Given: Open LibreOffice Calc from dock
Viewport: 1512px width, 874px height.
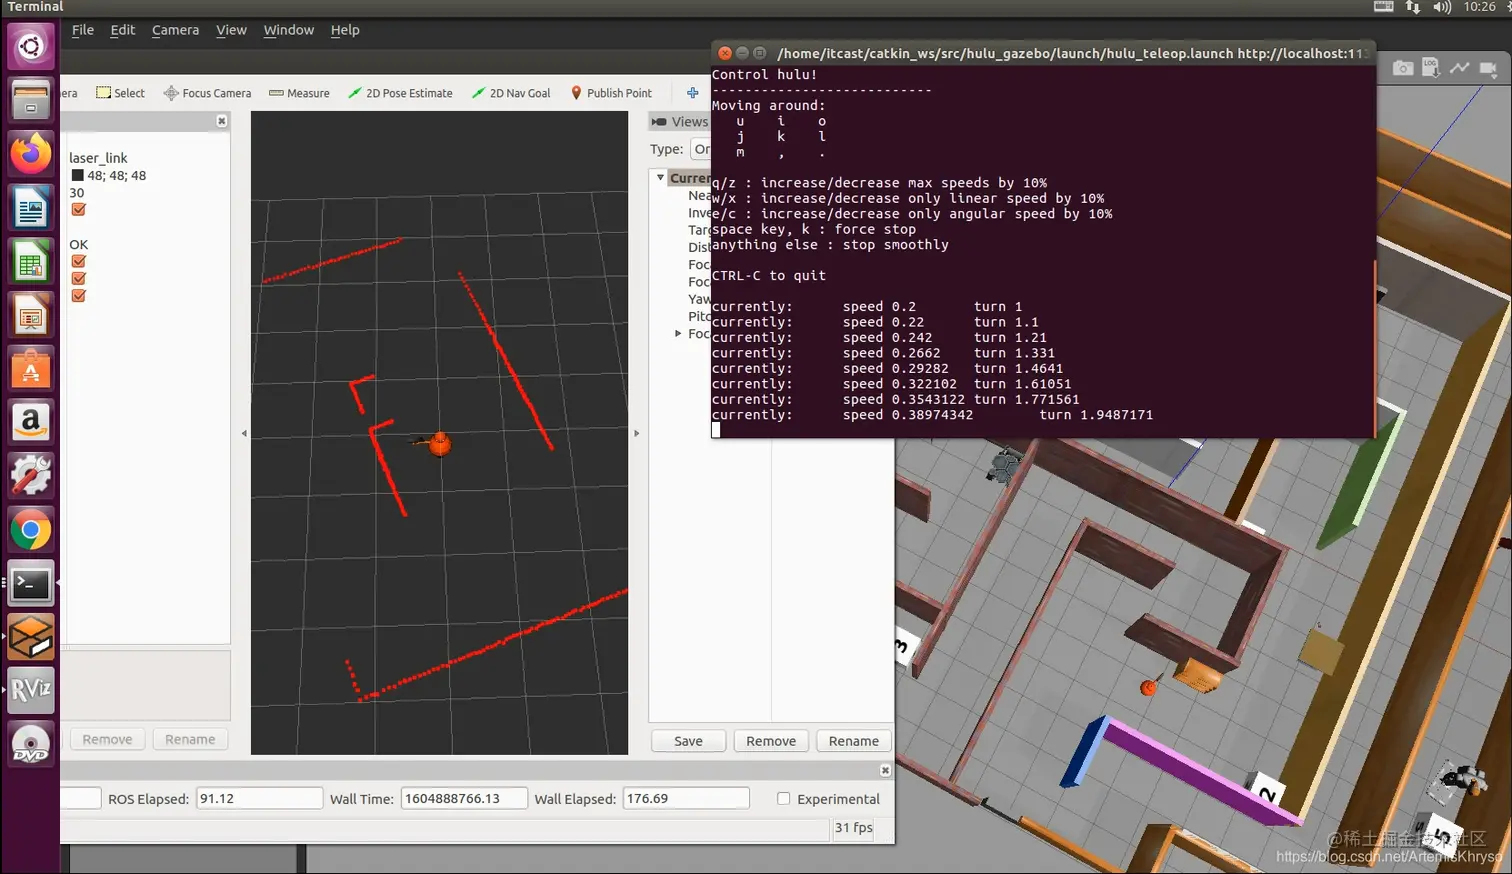Looking at the screenshot, I should [31, 262].
